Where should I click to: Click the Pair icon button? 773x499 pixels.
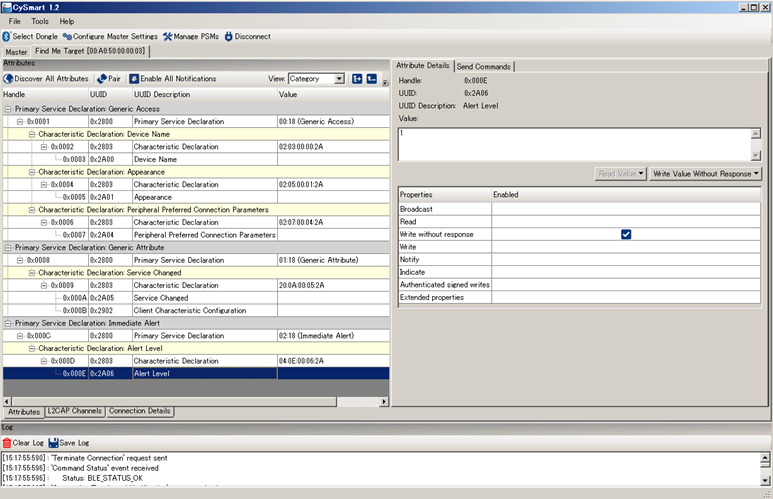click(x=108, y=79)
